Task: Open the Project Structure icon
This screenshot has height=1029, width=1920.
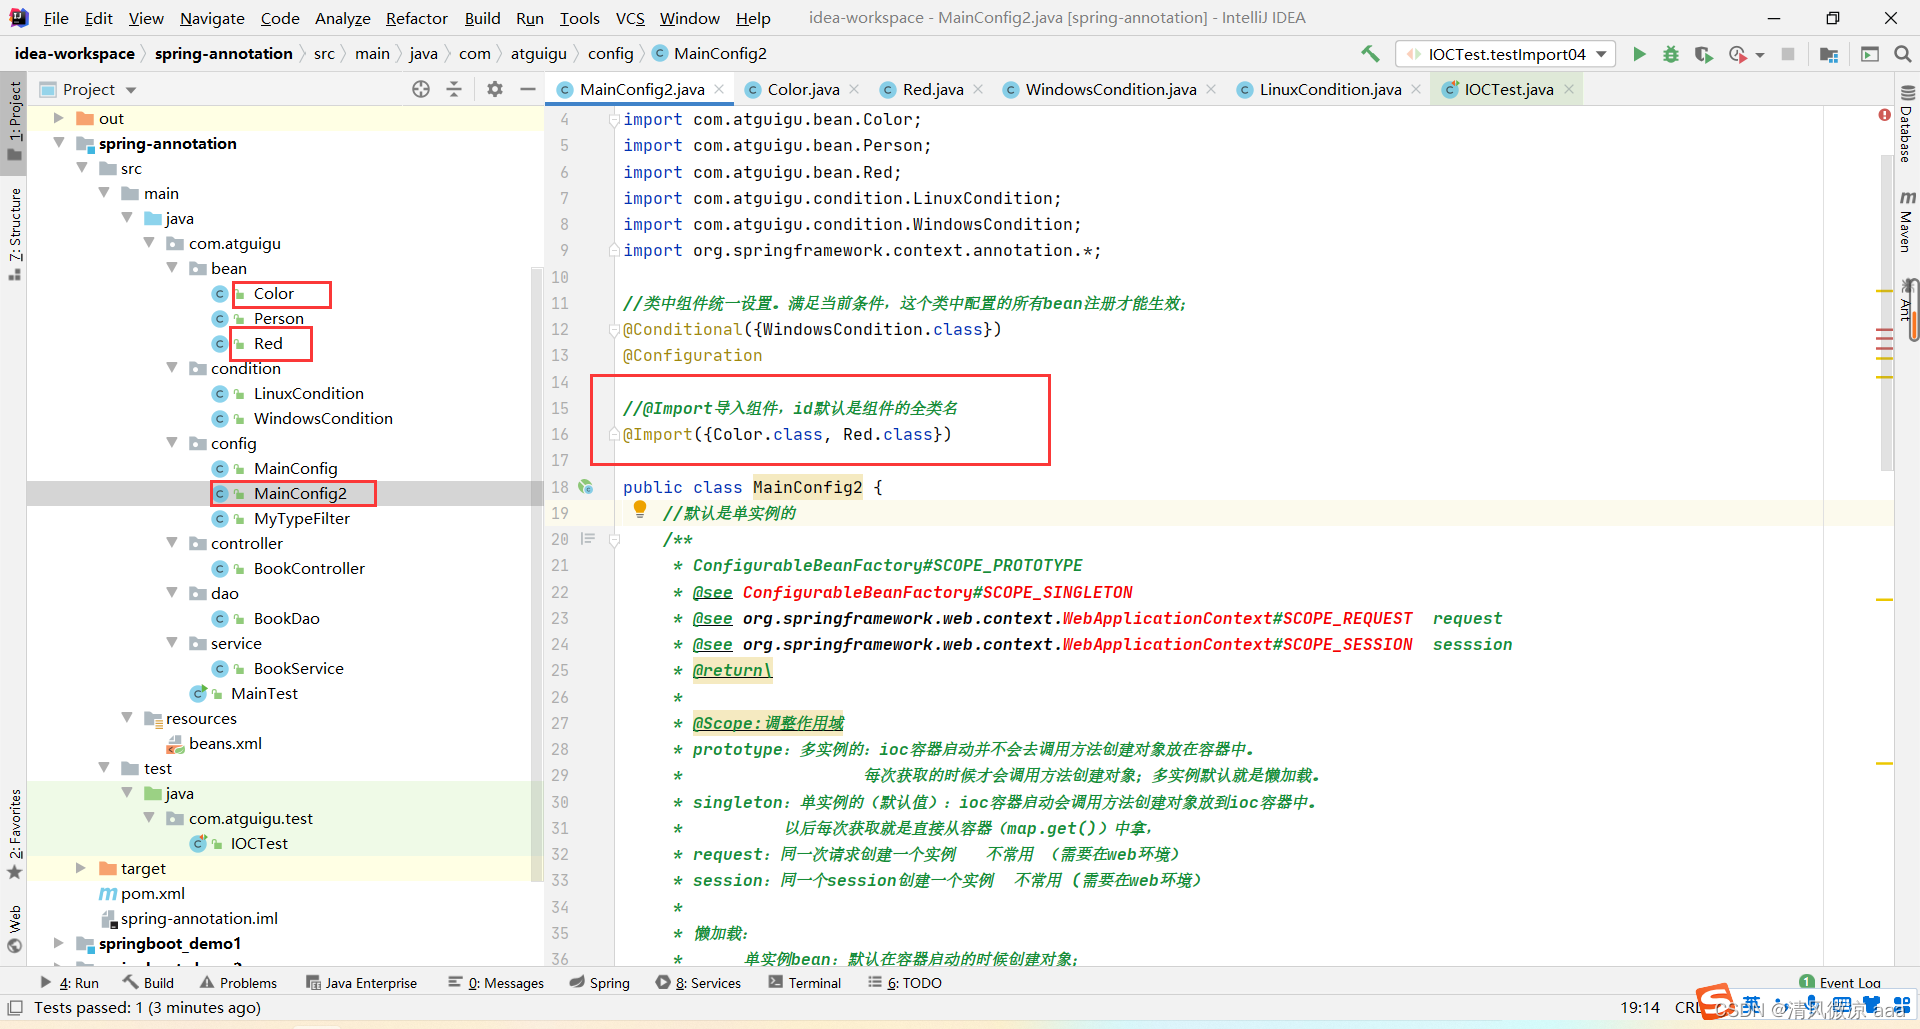Action: coord(1829,54)
